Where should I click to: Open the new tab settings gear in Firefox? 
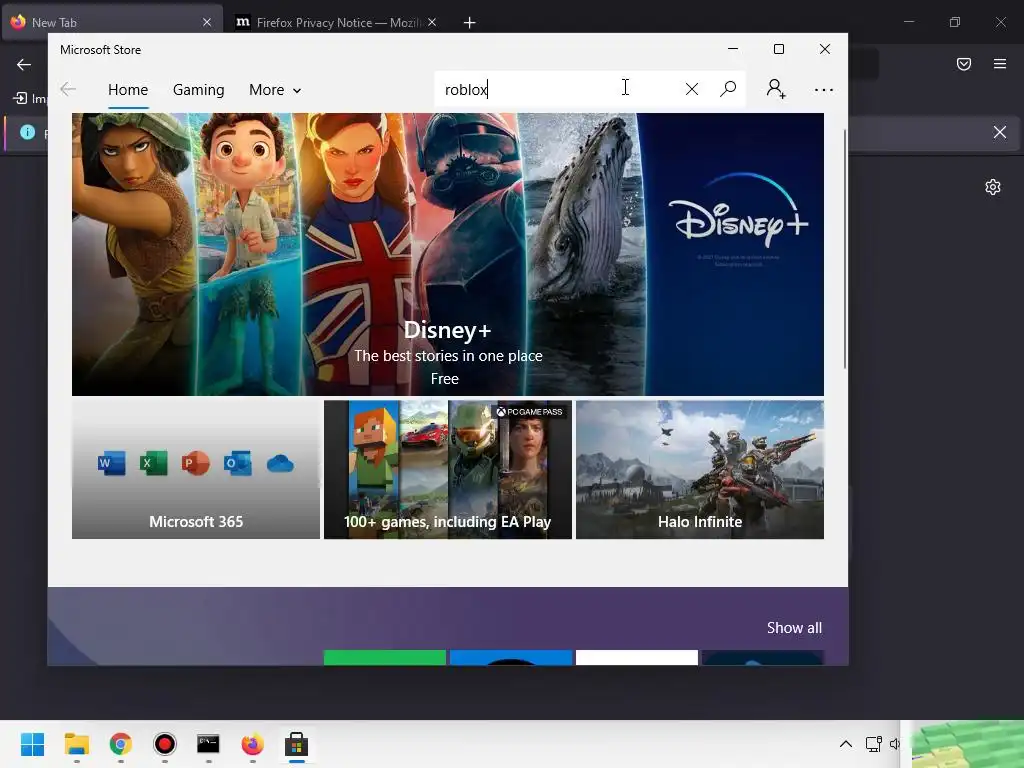point(993,187)
